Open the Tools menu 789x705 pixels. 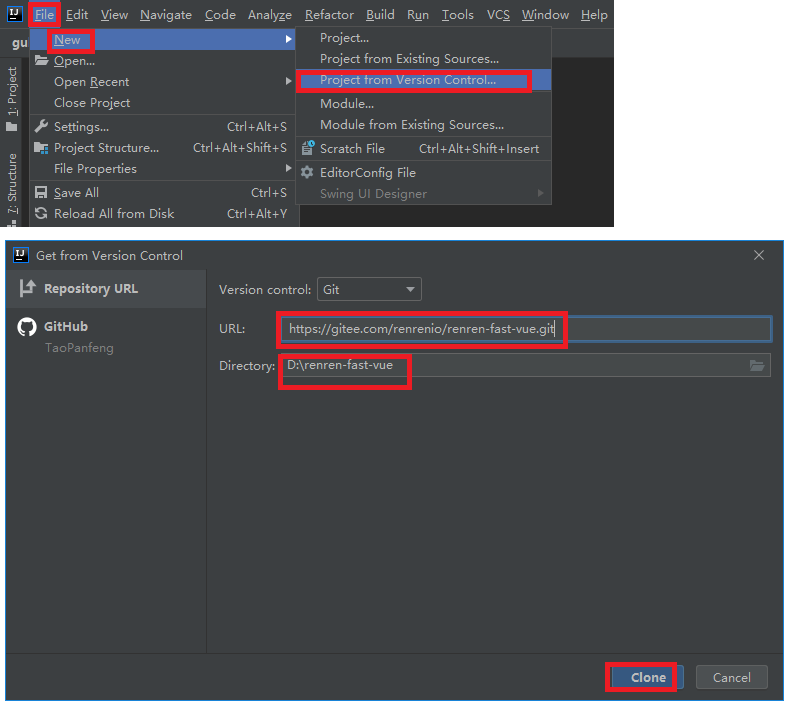(457, 15)
